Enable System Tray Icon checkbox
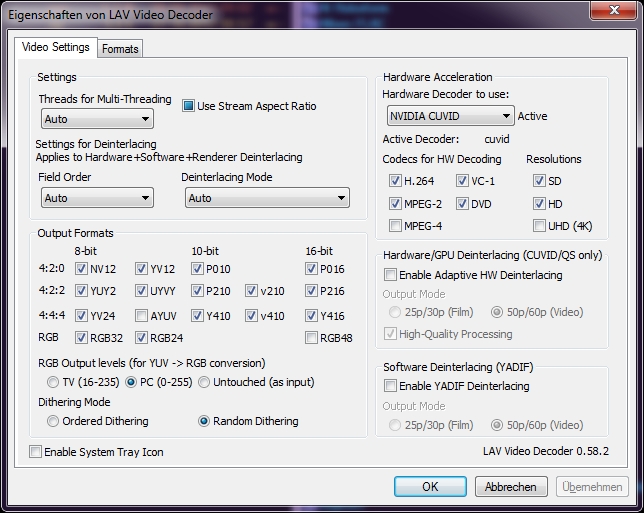Screen dimensions: 644x513 pos(35,452)
